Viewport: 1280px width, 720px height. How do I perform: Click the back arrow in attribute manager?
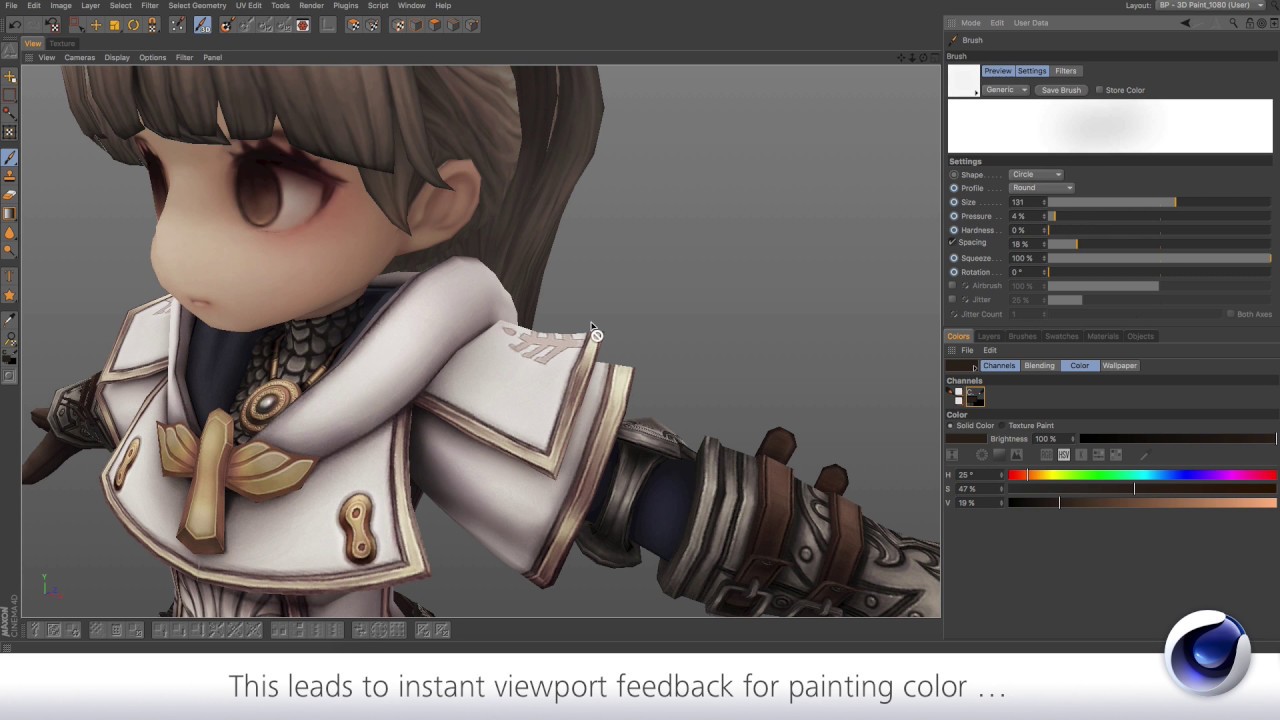(x=1185, y=23)
